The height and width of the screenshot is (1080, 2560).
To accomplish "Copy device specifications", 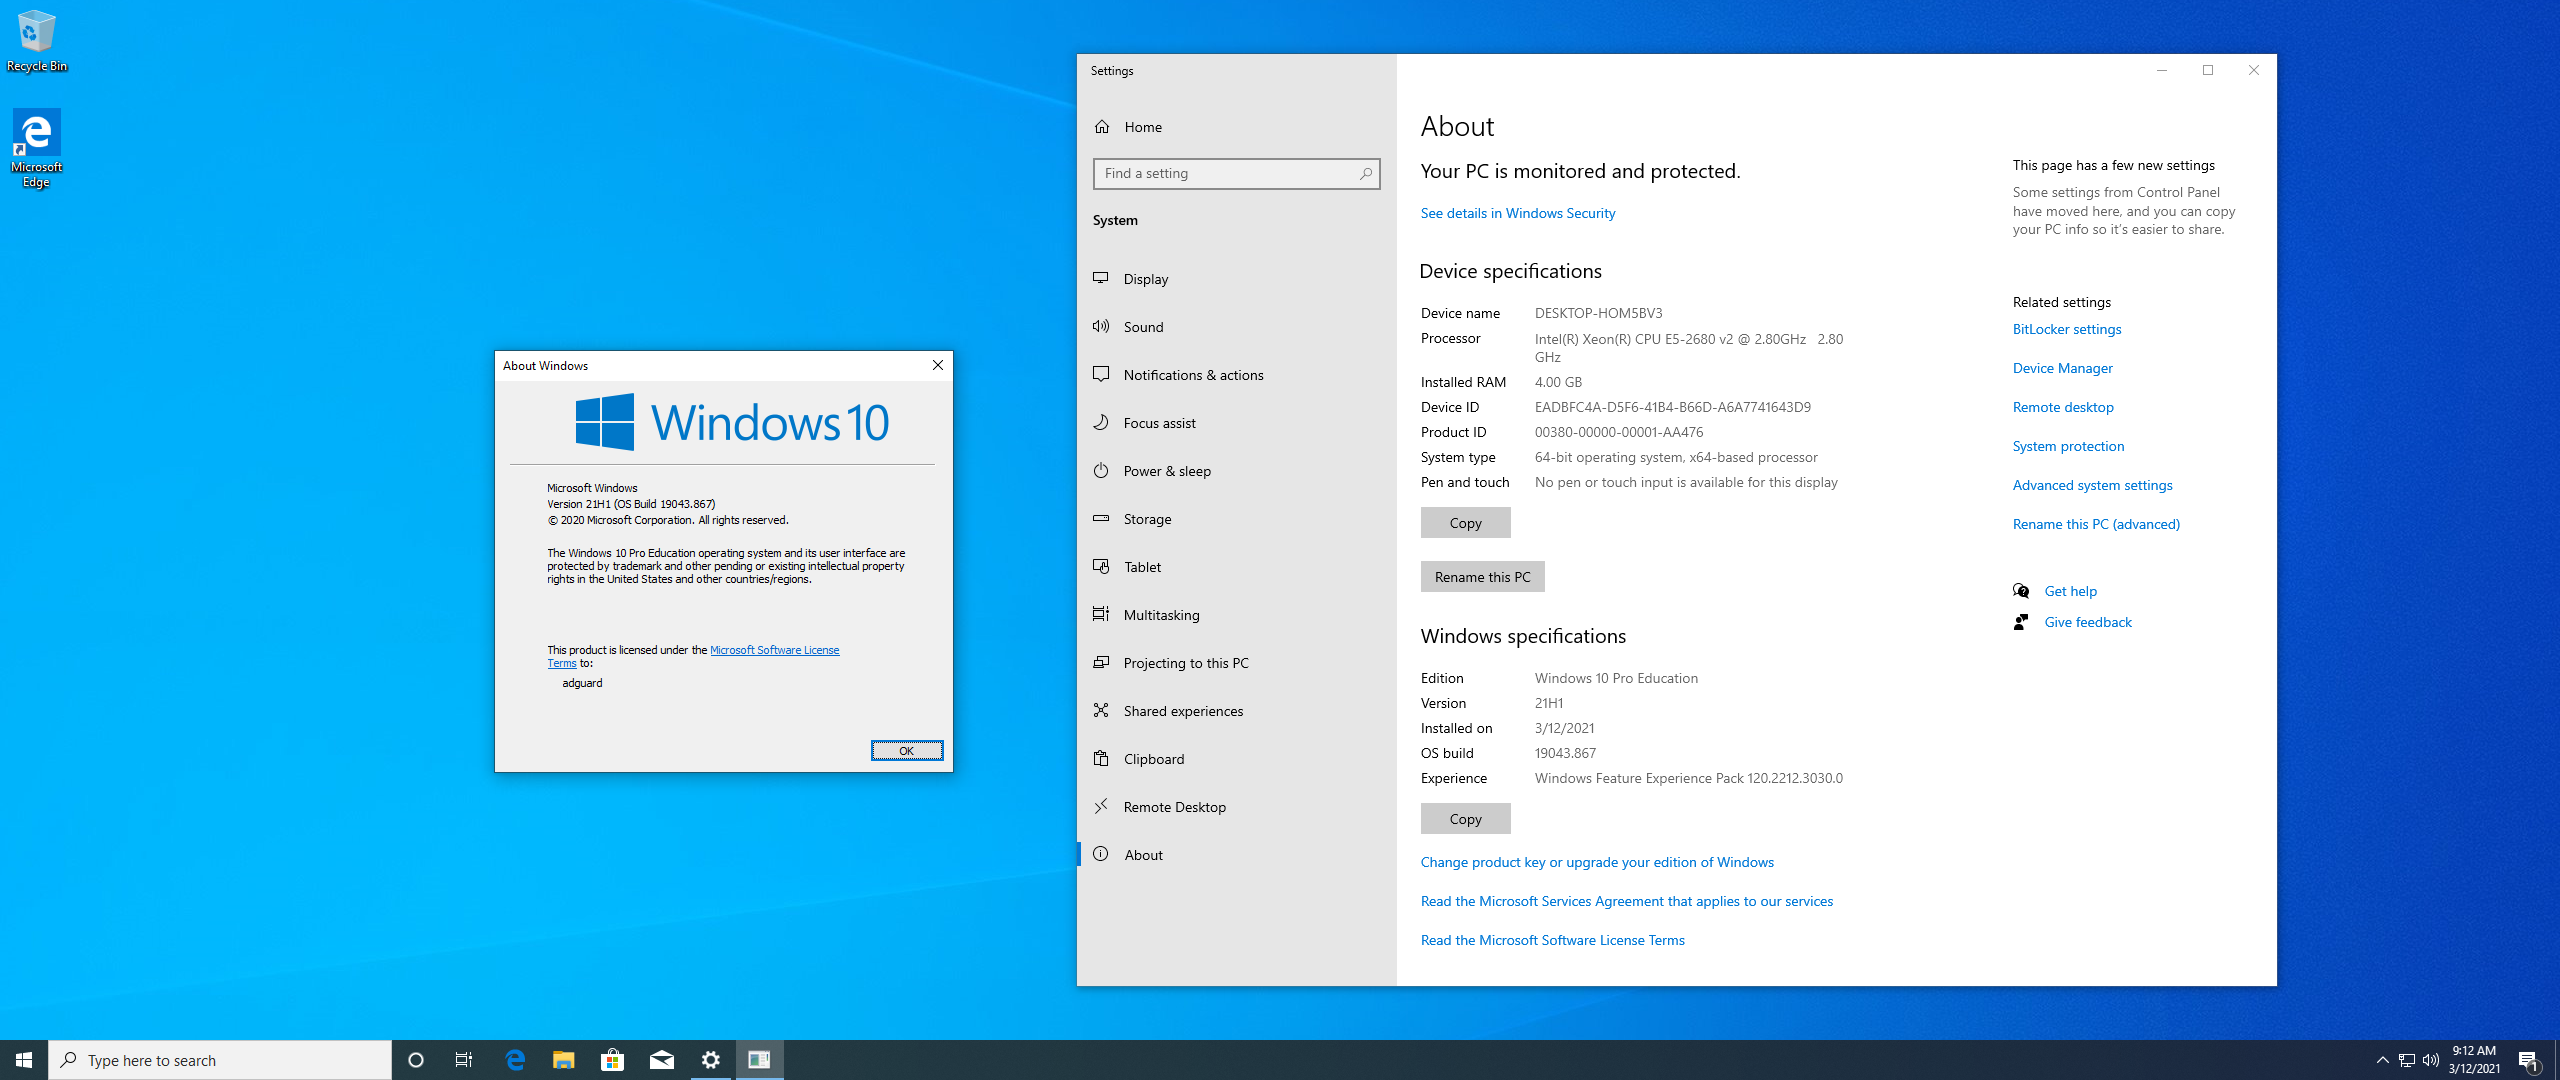I will point(1465,523).
